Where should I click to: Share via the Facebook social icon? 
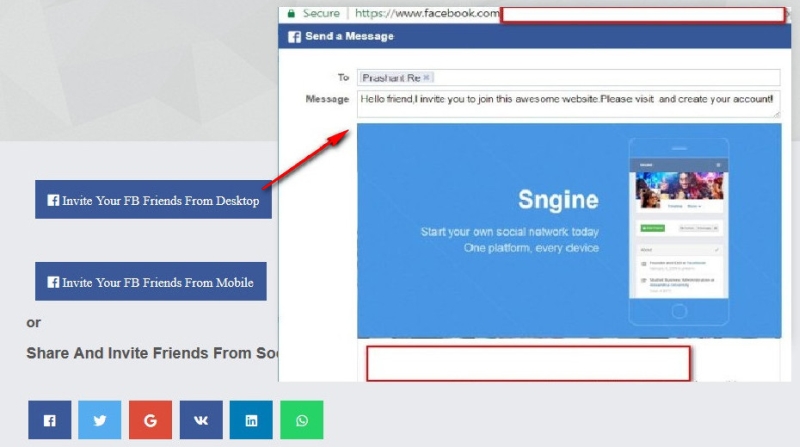click(x=49, y=420)
